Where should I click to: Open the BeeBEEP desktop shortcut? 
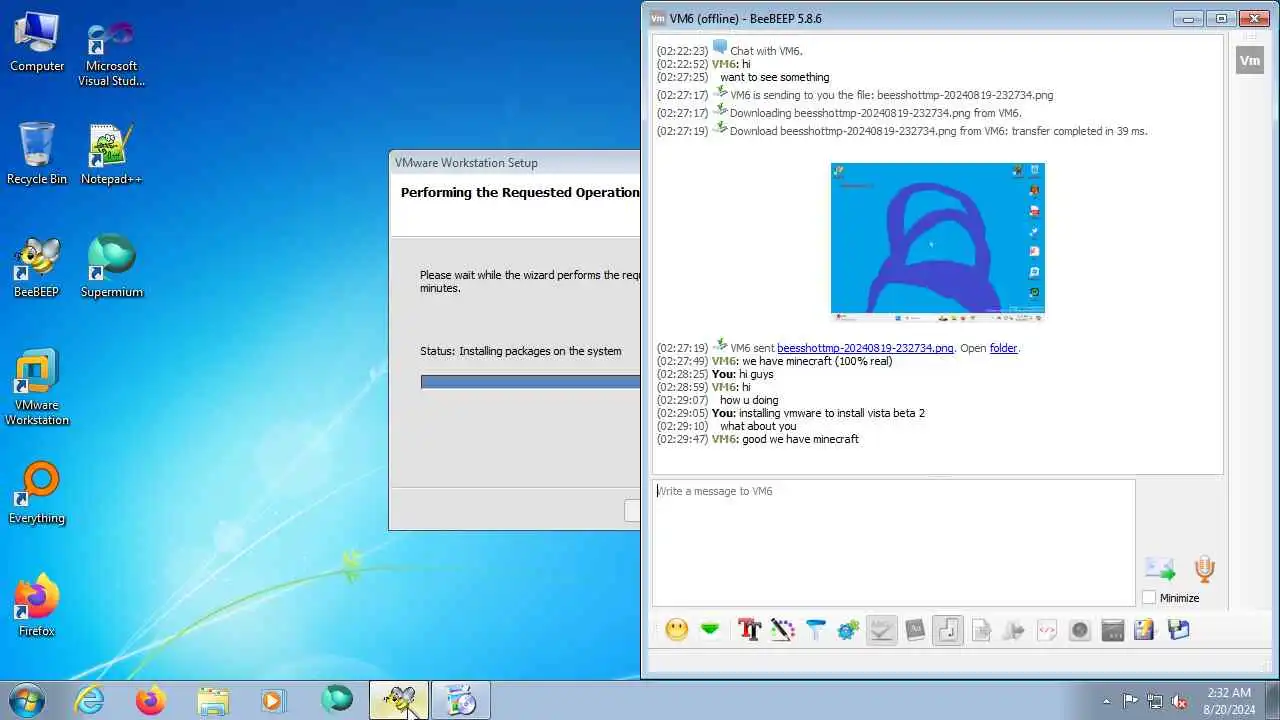[x=37, y=267]
